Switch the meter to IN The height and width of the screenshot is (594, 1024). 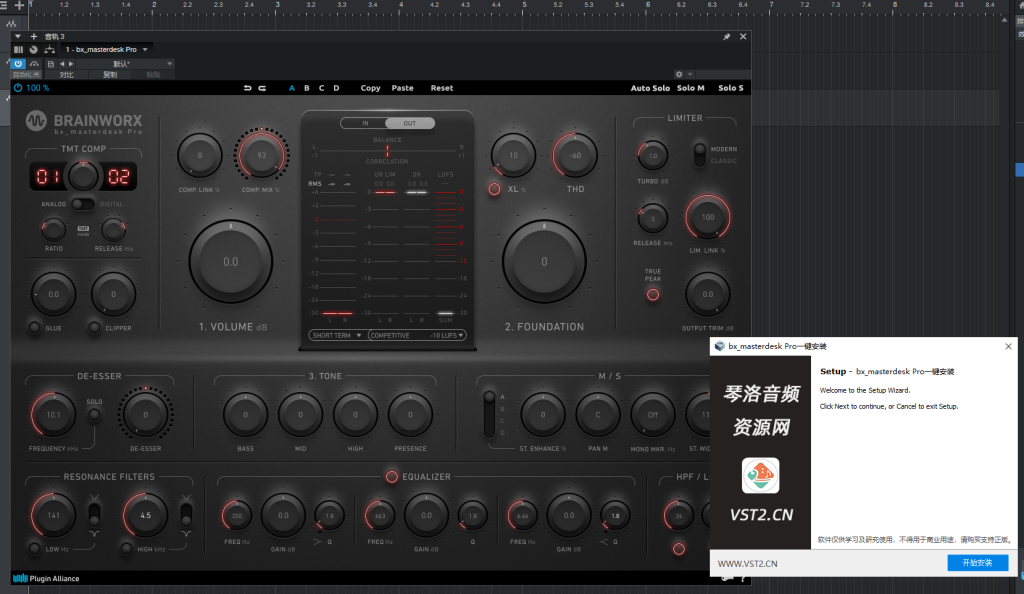[x=365, y=124]
